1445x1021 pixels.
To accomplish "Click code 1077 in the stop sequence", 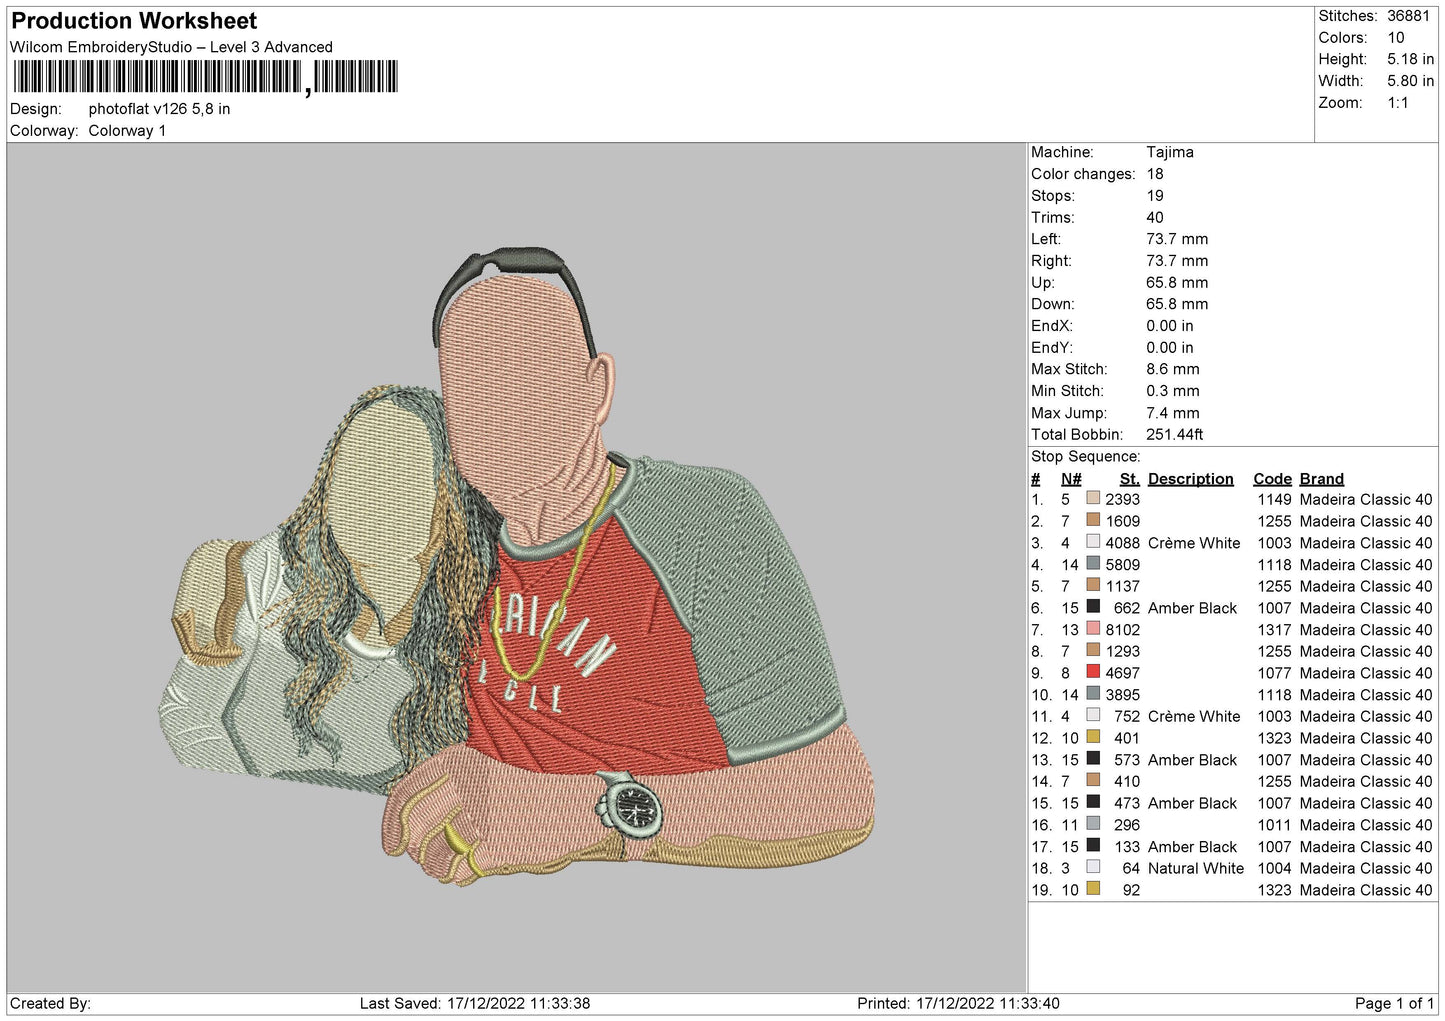I will [1274, 673].
